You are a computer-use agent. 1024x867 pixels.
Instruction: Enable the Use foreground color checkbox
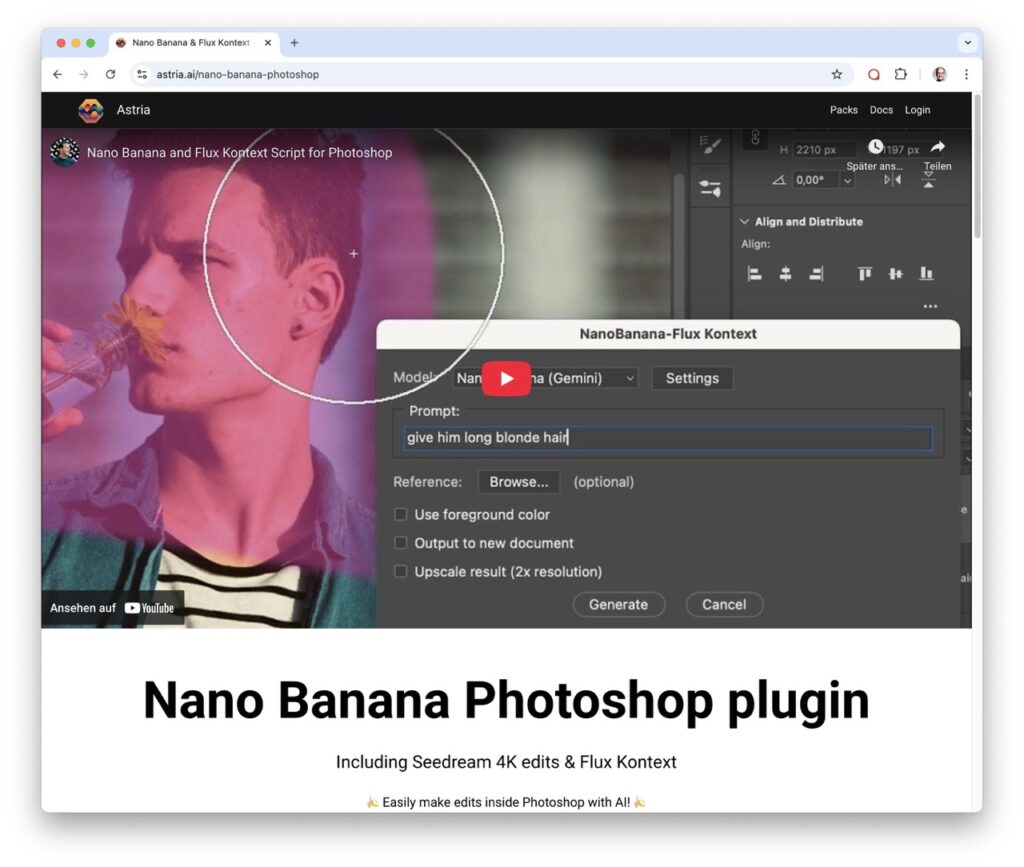click(x=401, y=514)
